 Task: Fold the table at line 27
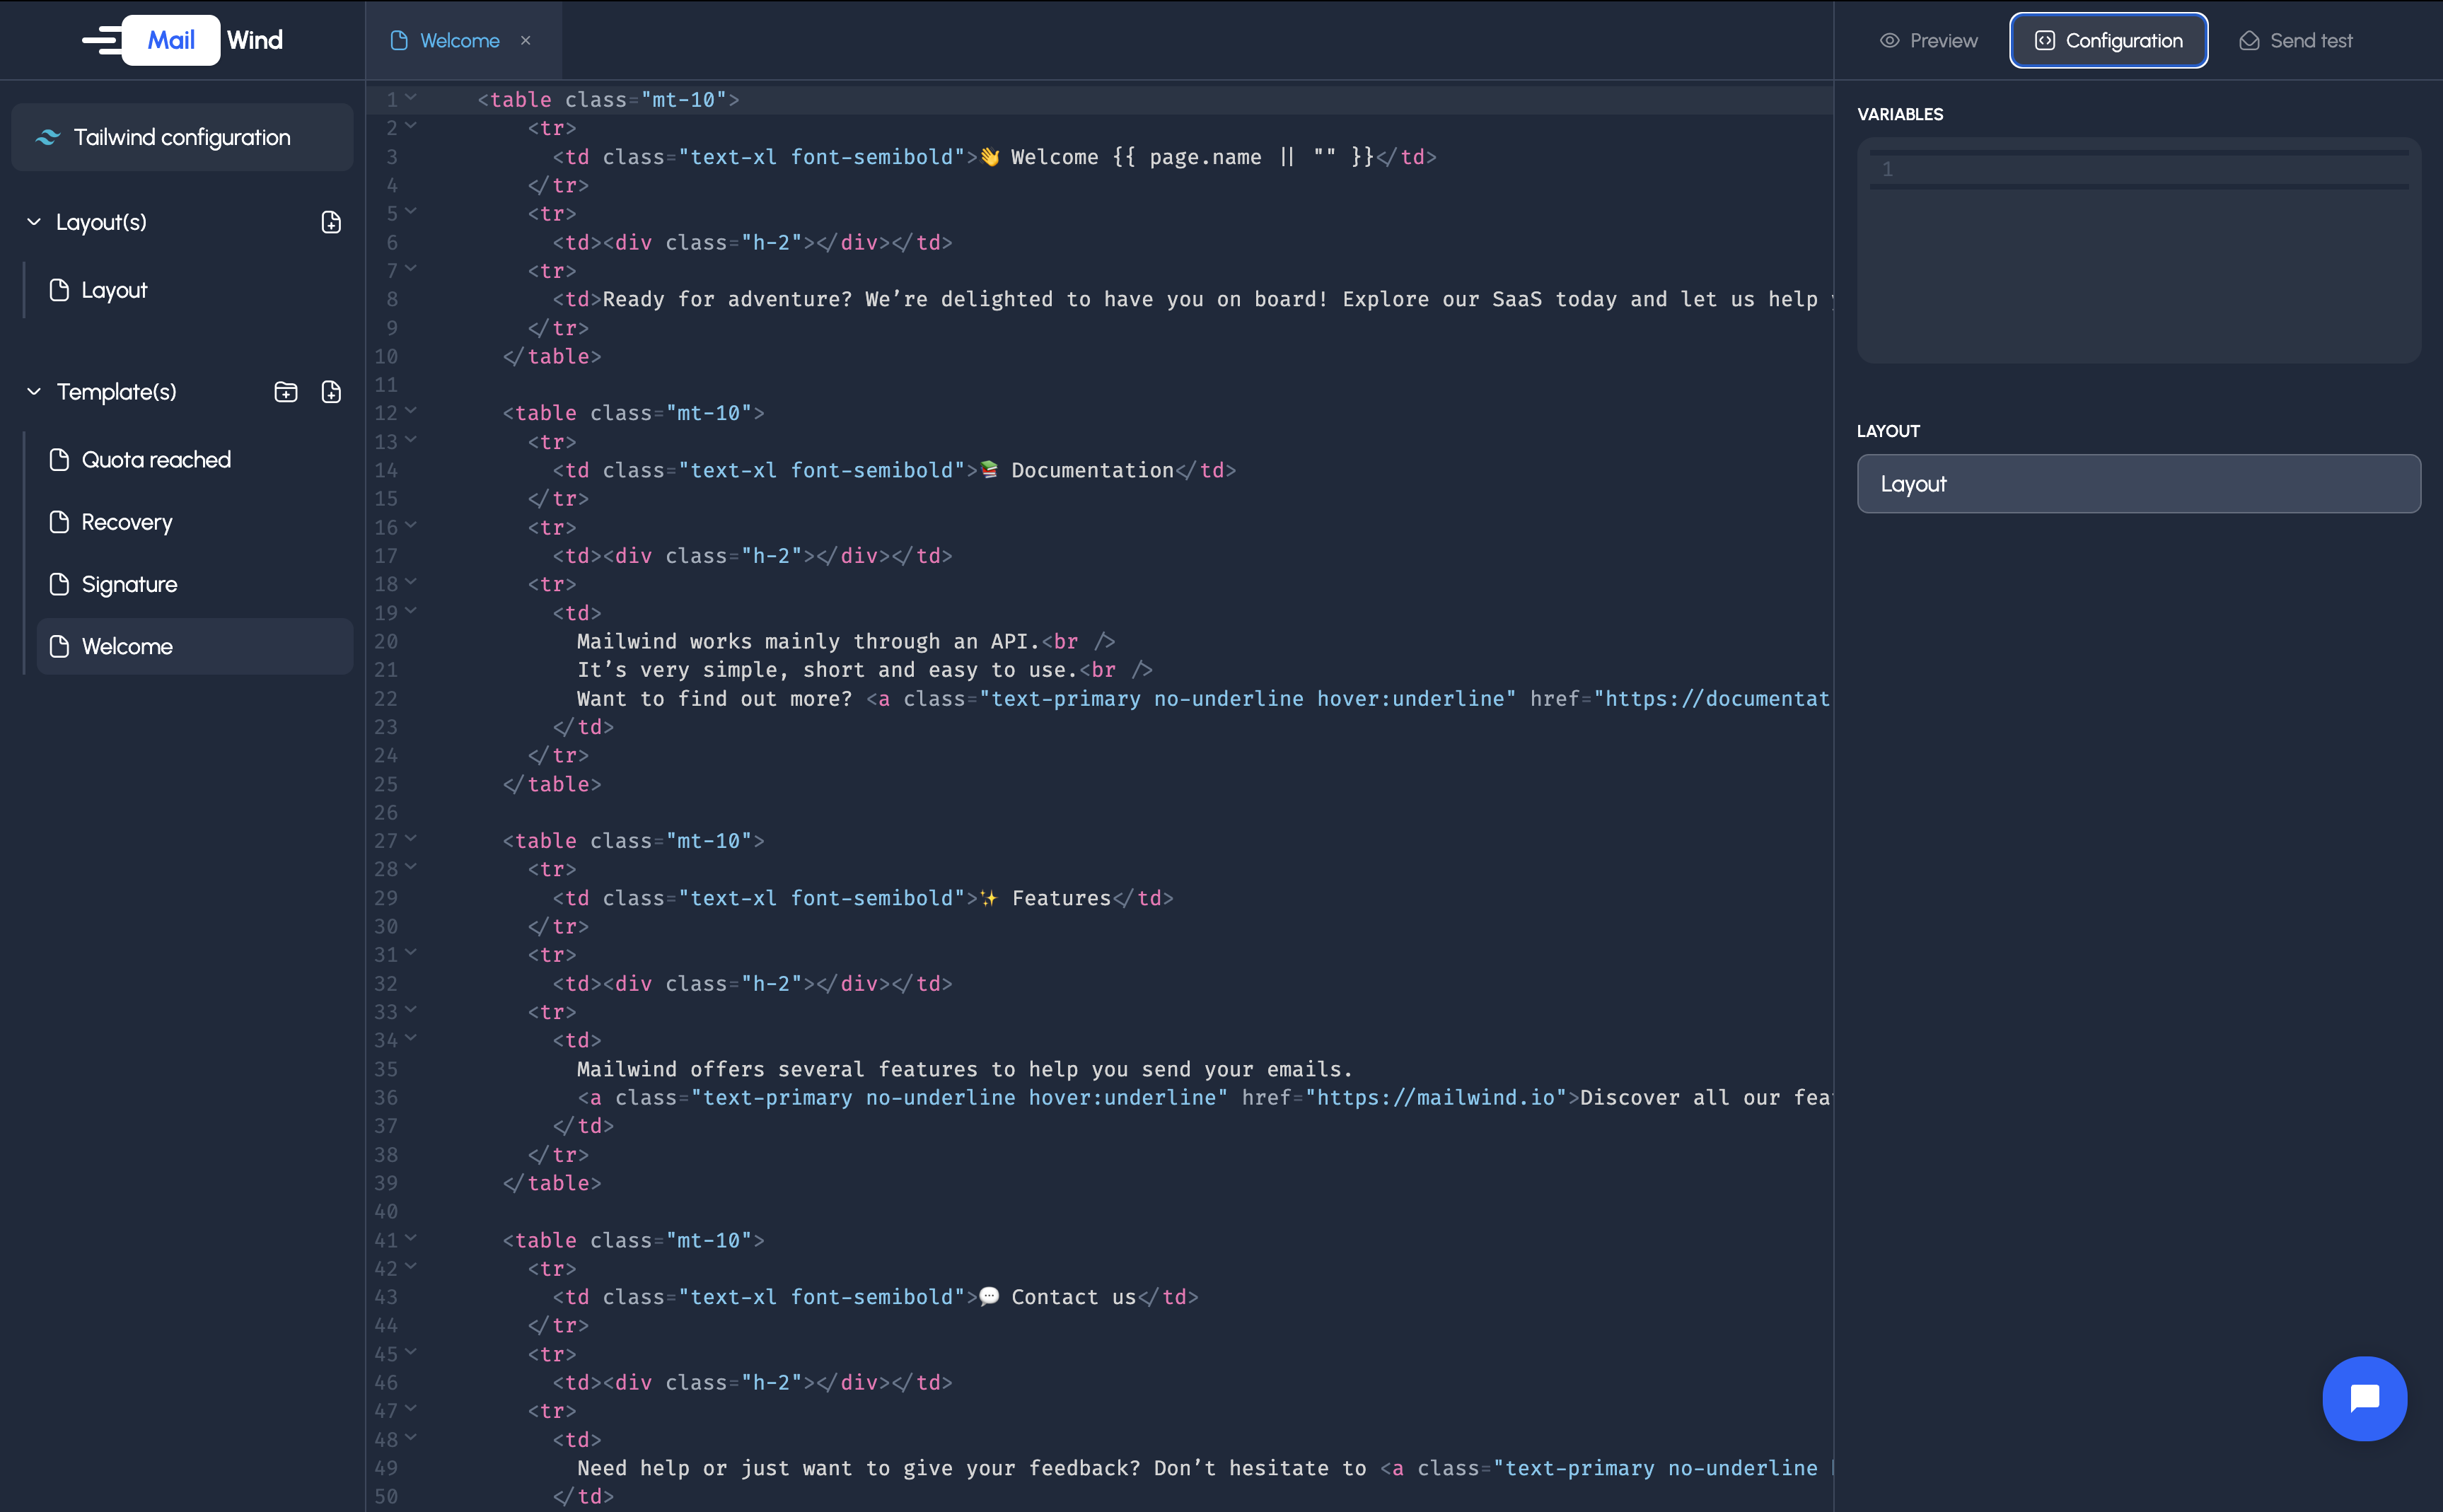tap(410, 839)
